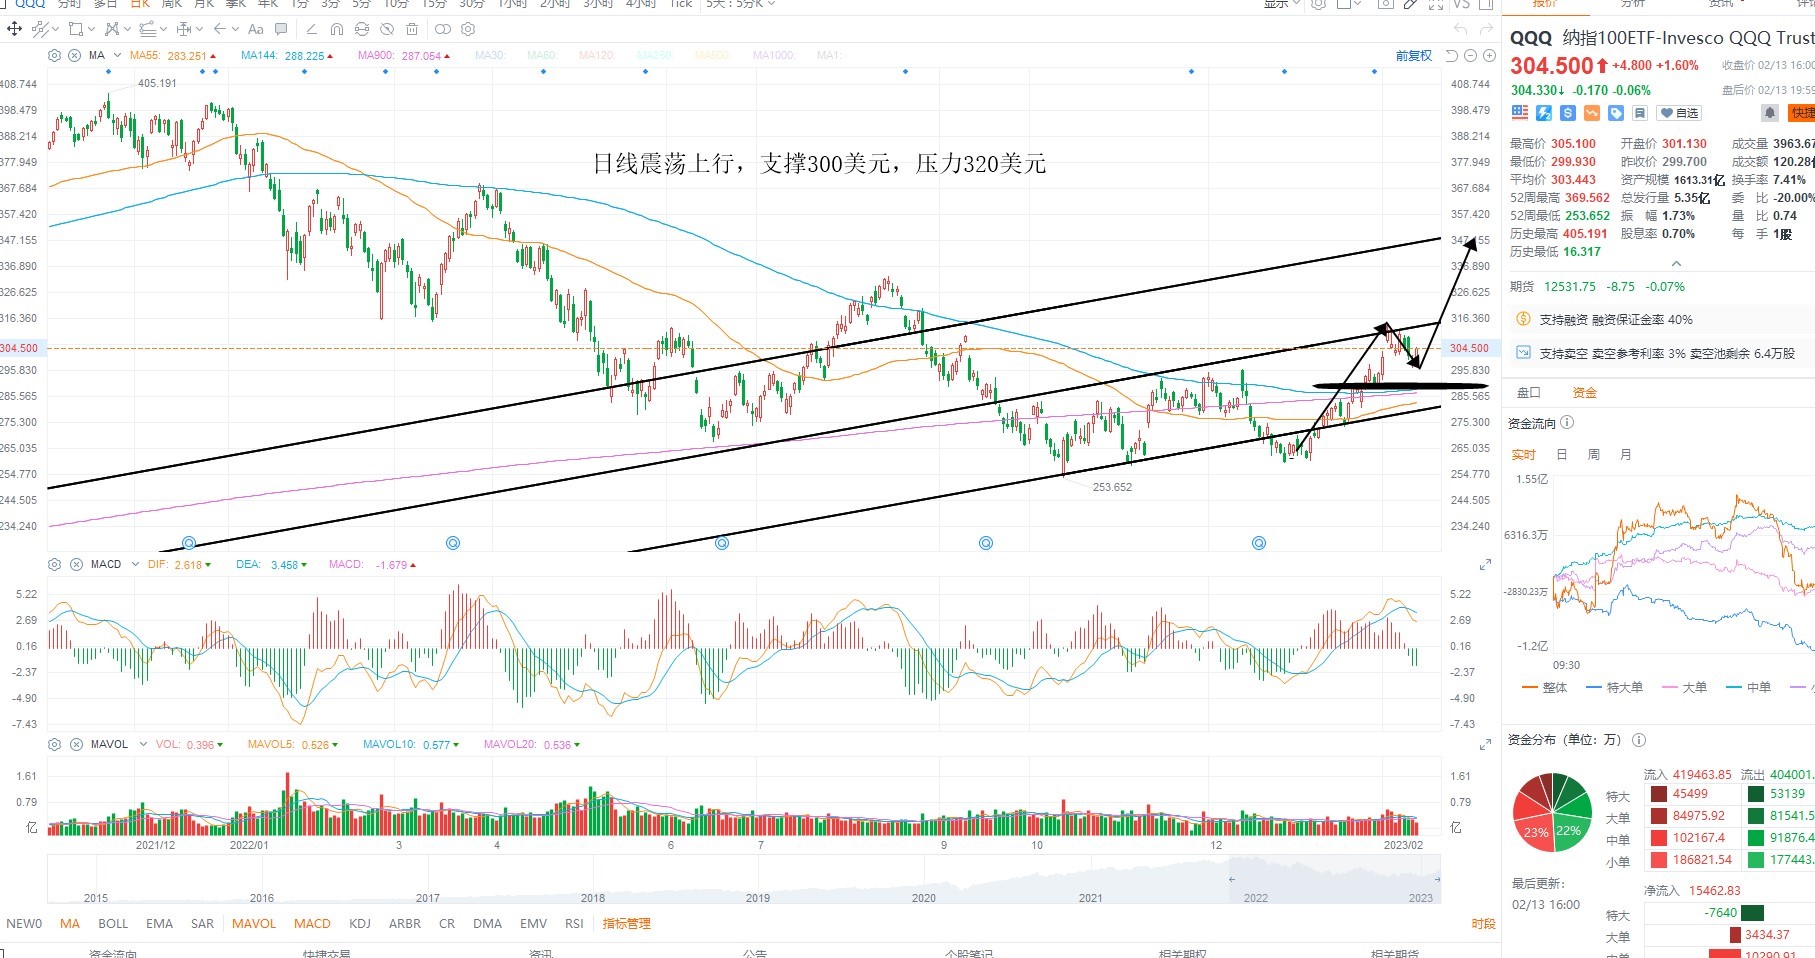The width and height of the screenshot is (1815, 958).
Task: Click the info icon beside 资金分布
Action: 1639,740
